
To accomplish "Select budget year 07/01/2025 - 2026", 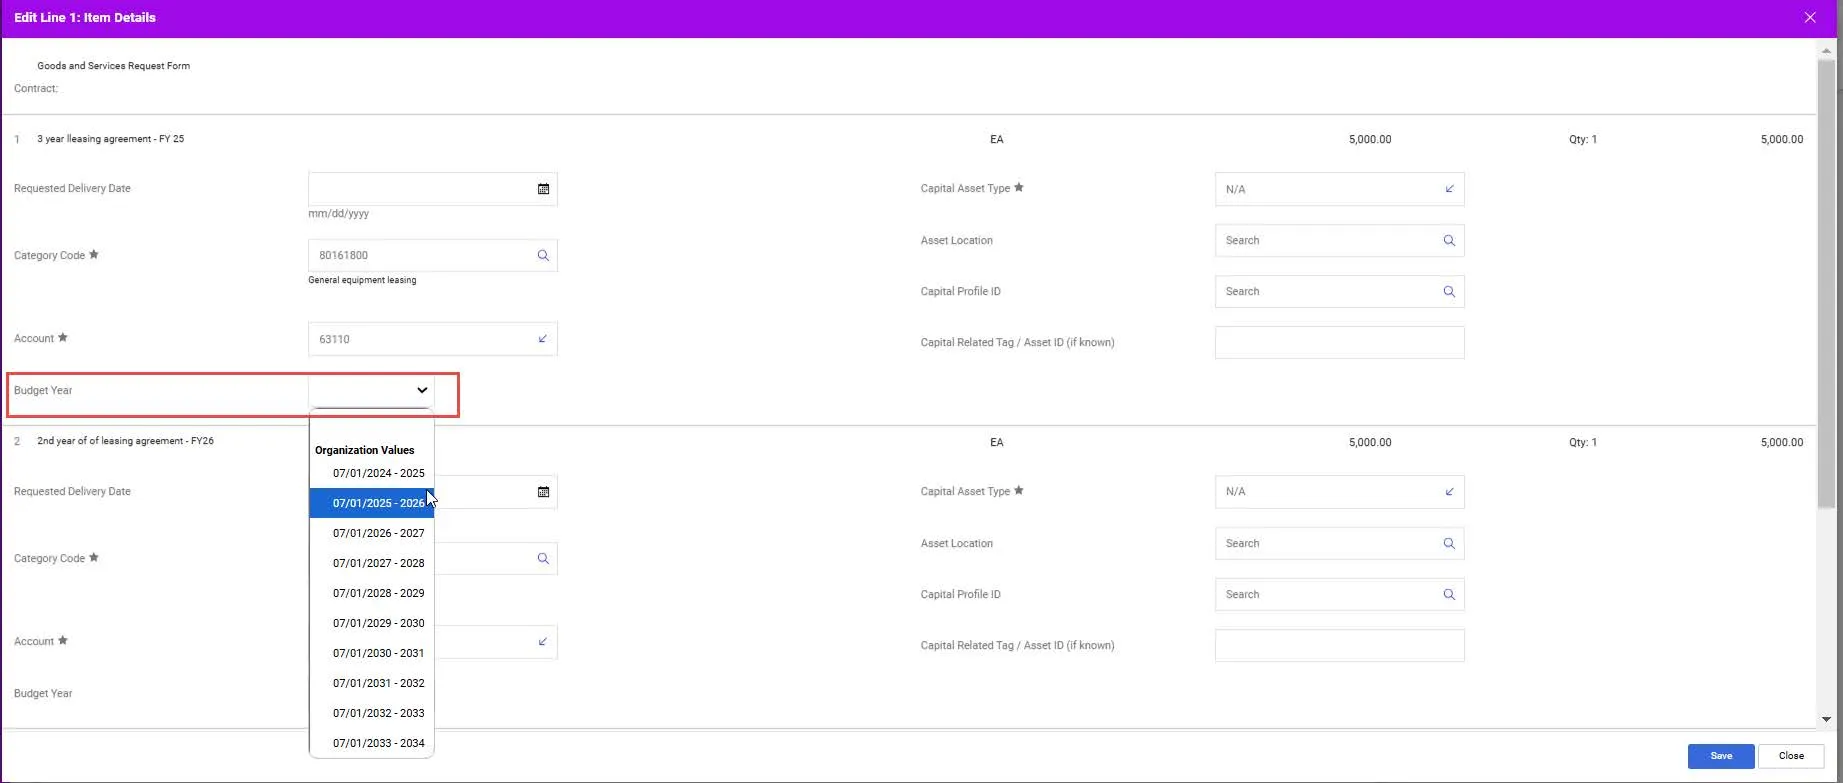I will [372, 503].
